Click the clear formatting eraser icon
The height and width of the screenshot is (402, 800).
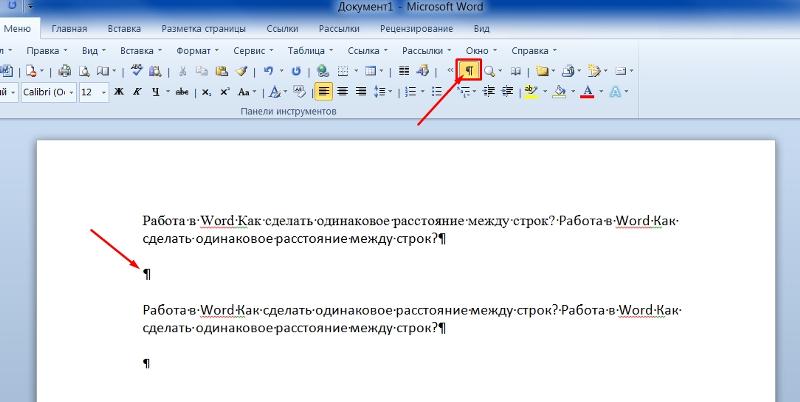click(x=299, y=92)
